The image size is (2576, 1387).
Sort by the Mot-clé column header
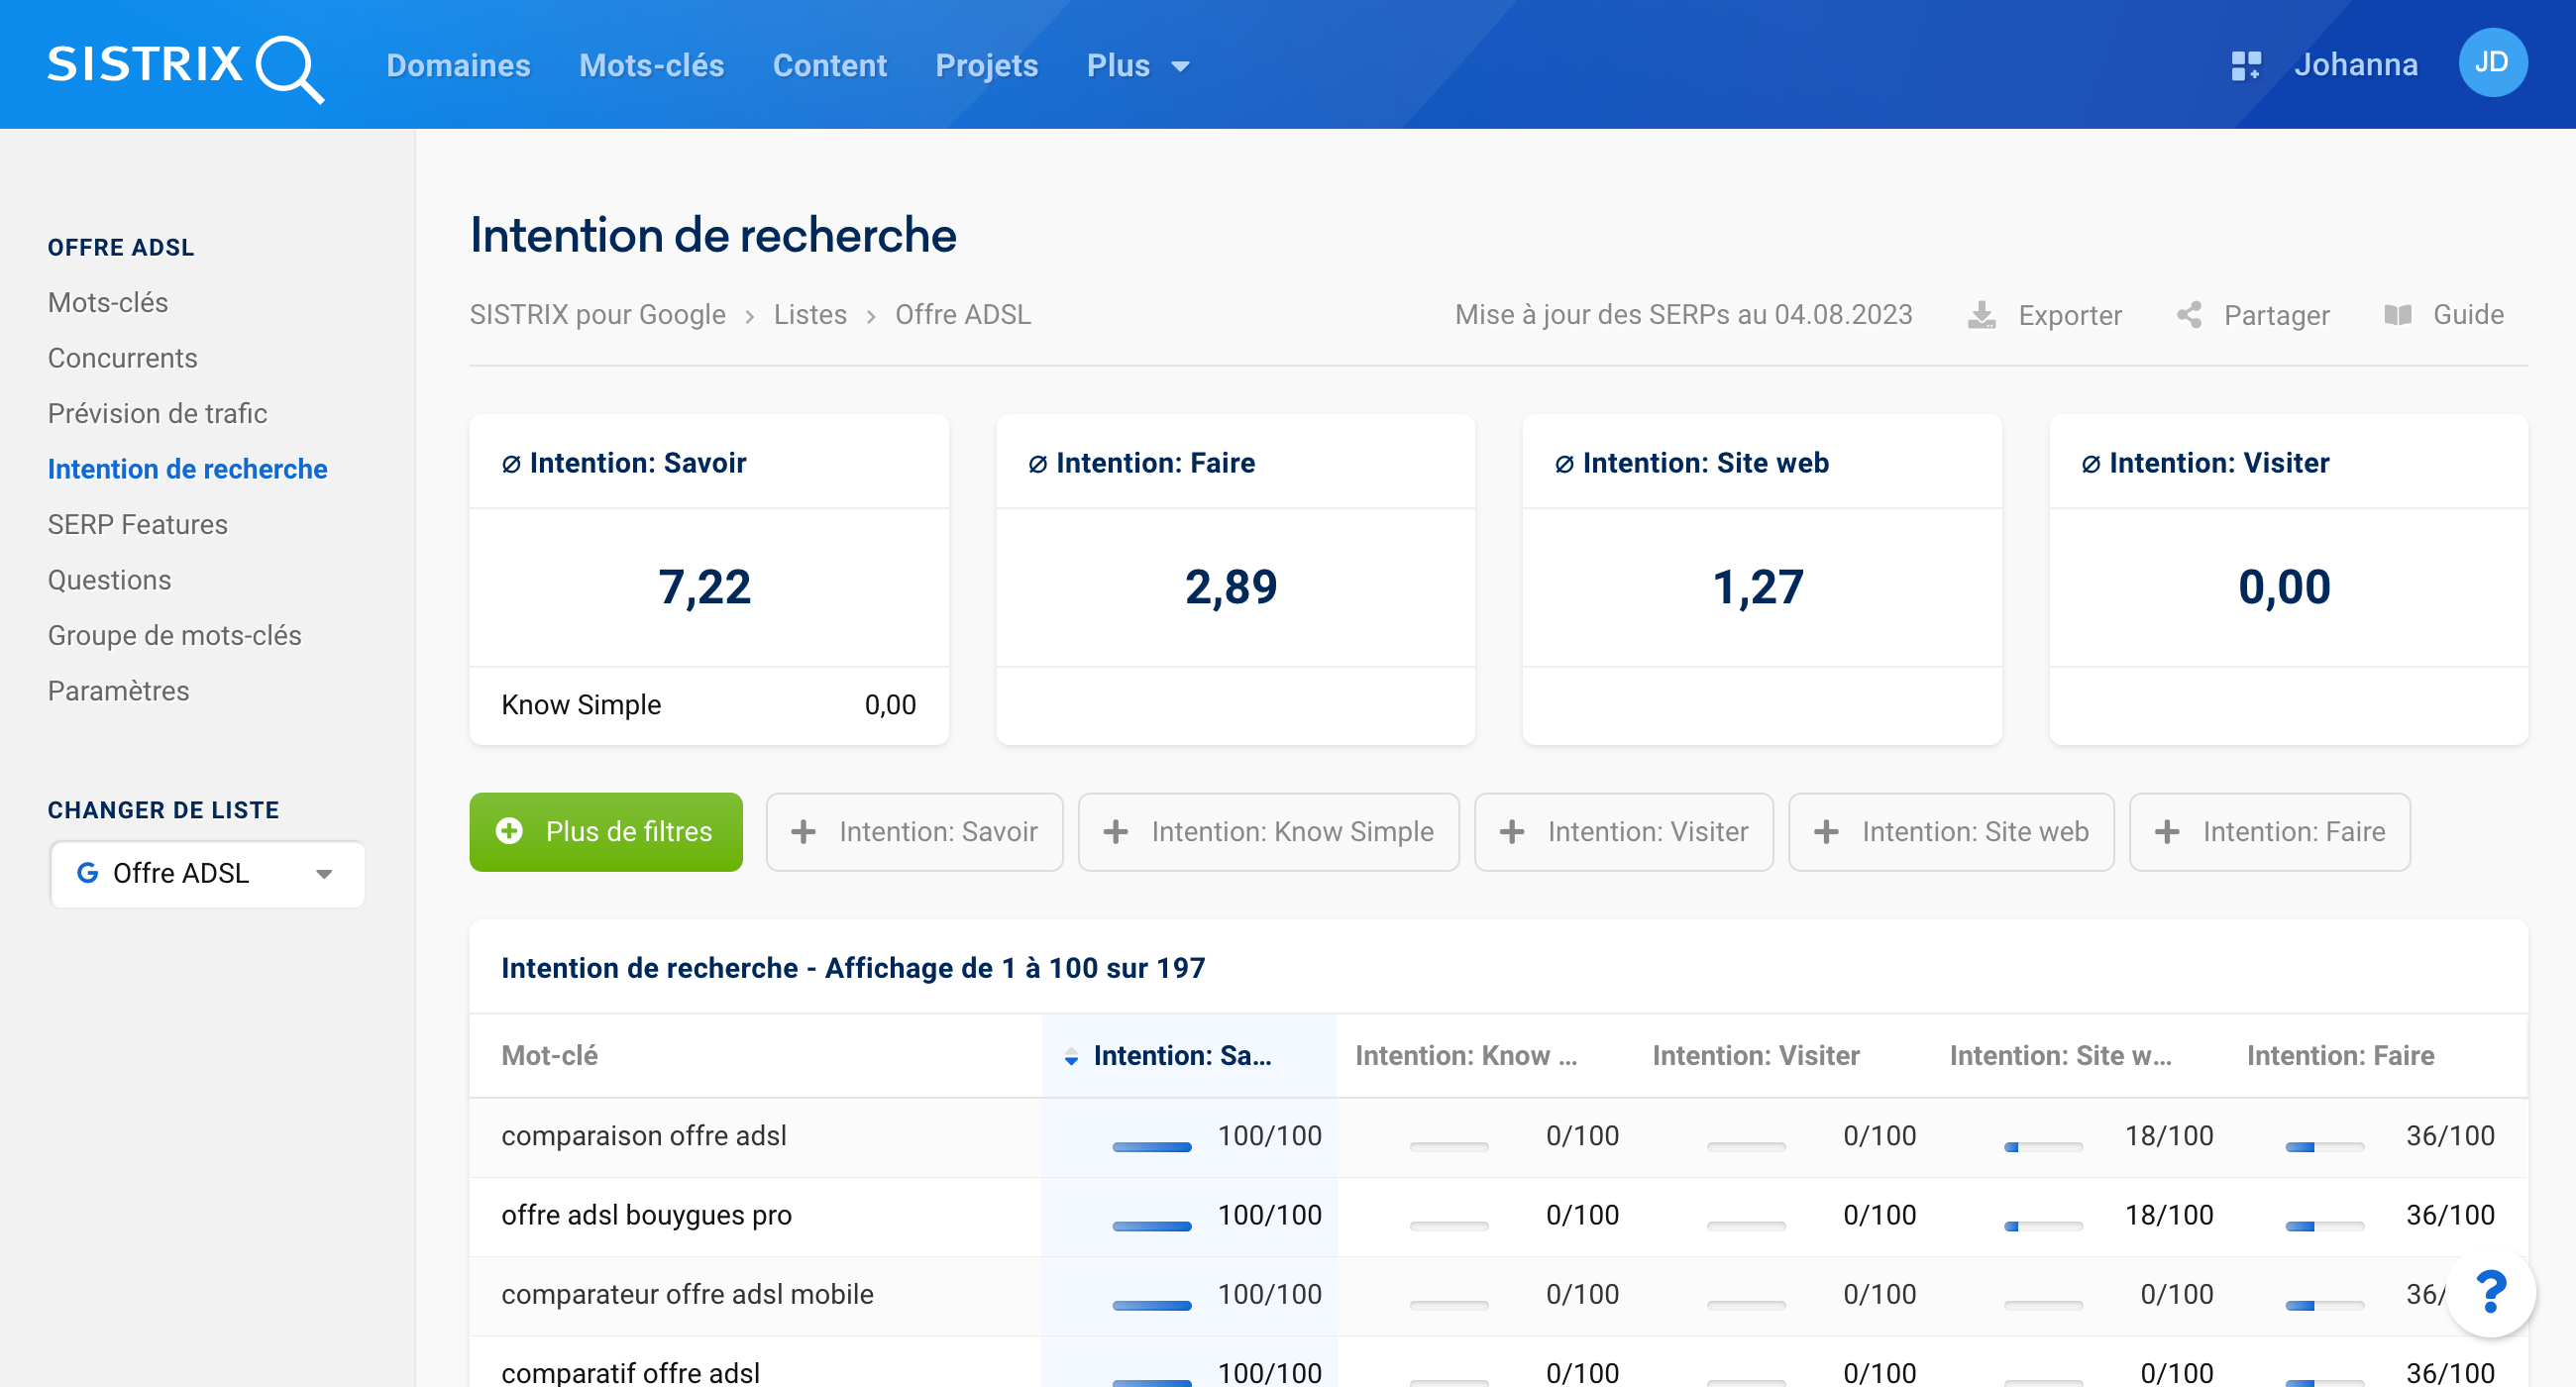click(549, 1056)
